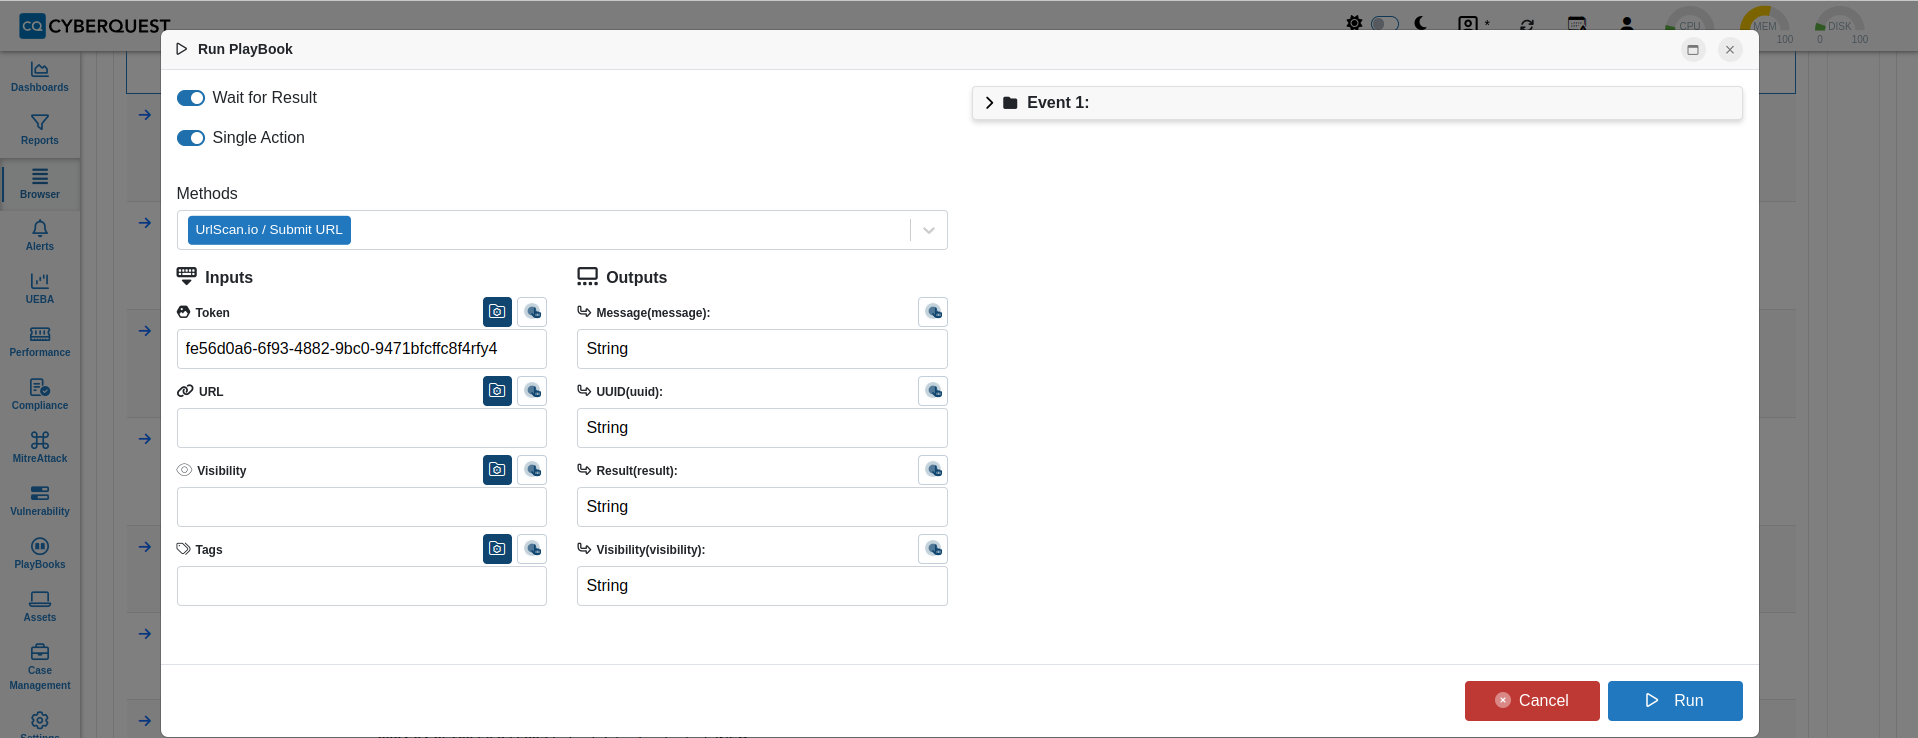
Task: Maximize the Run PlayBook dialog
Action: coord(1693,49)
